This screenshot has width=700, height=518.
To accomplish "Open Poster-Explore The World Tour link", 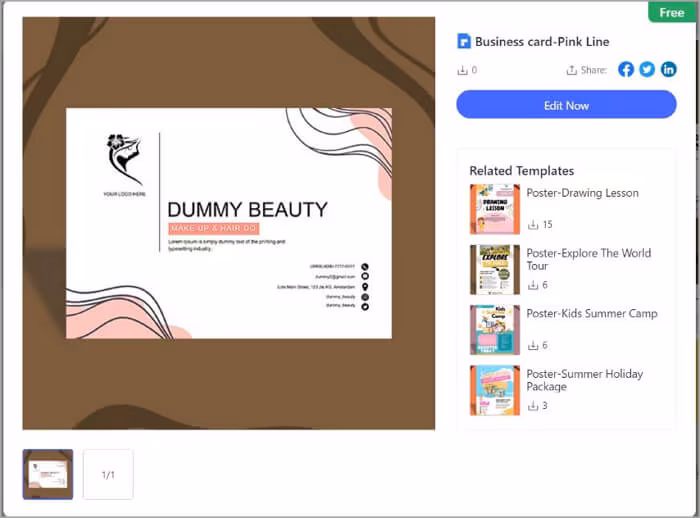I will point(588,259).
